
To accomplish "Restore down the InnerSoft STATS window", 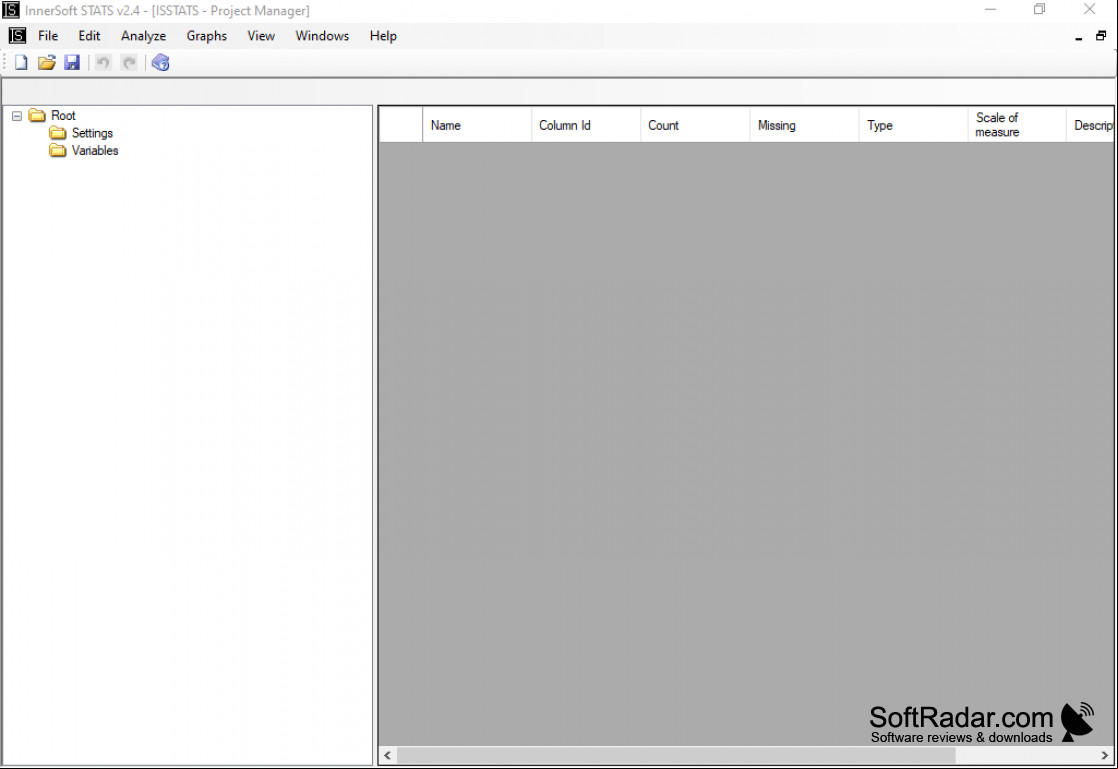I will (1040, 10).
